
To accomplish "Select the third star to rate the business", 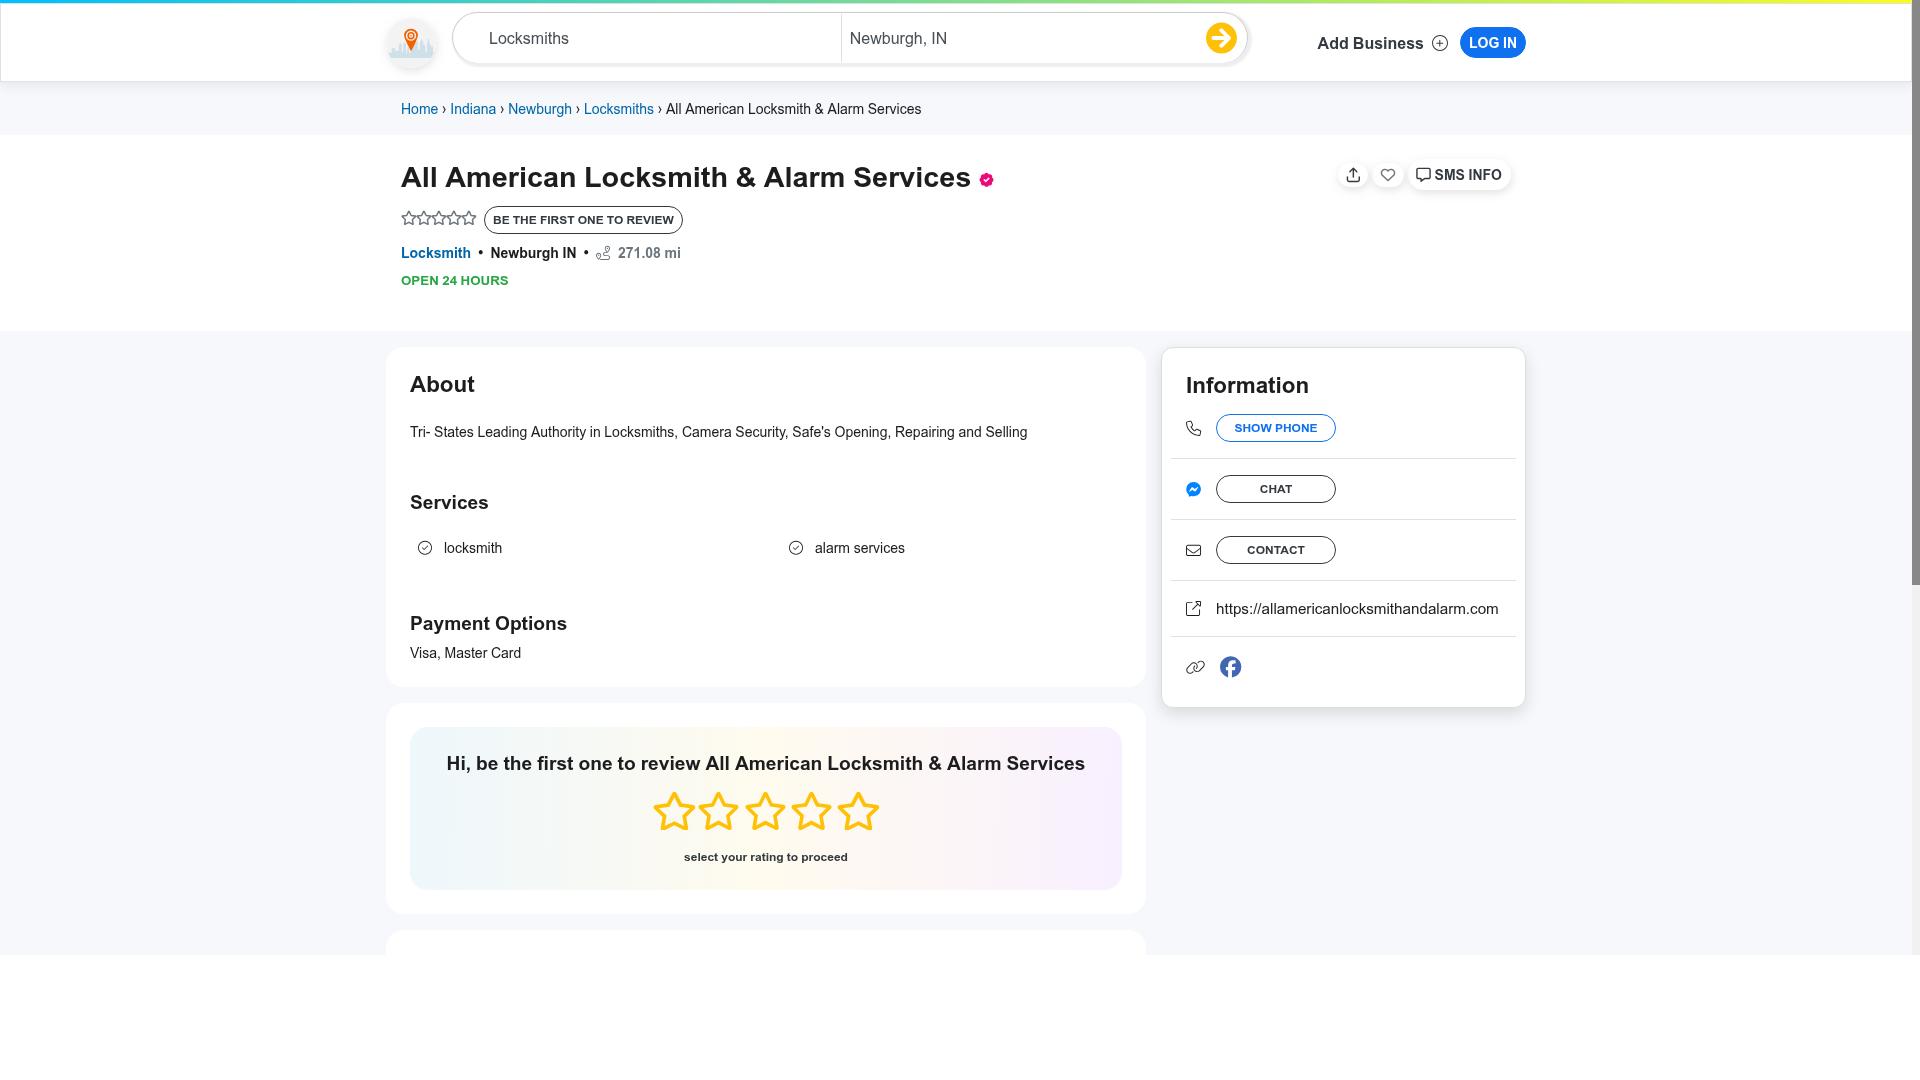I will [765, 811].
